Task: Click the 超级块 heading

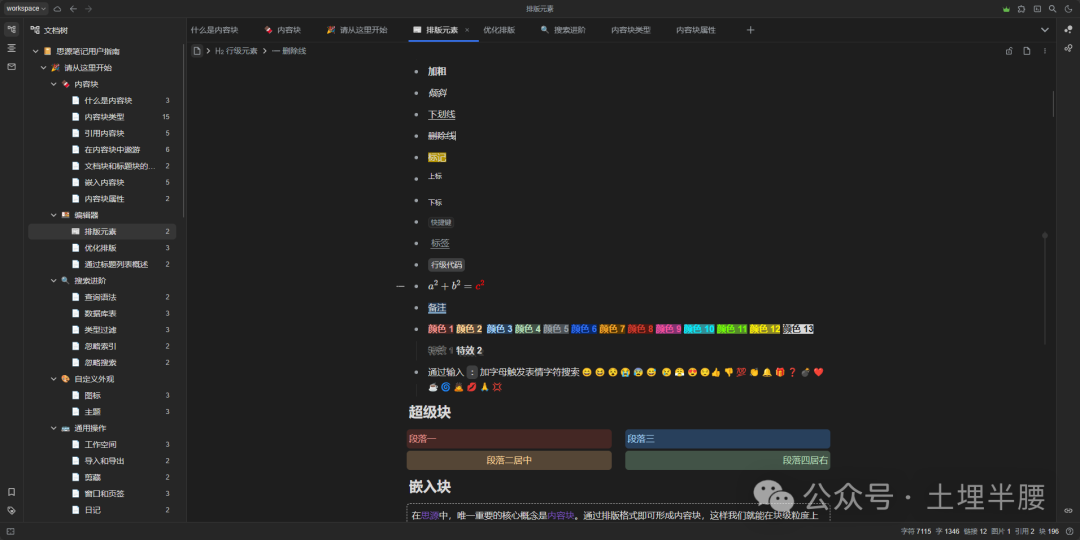Action: pos(430,412)
